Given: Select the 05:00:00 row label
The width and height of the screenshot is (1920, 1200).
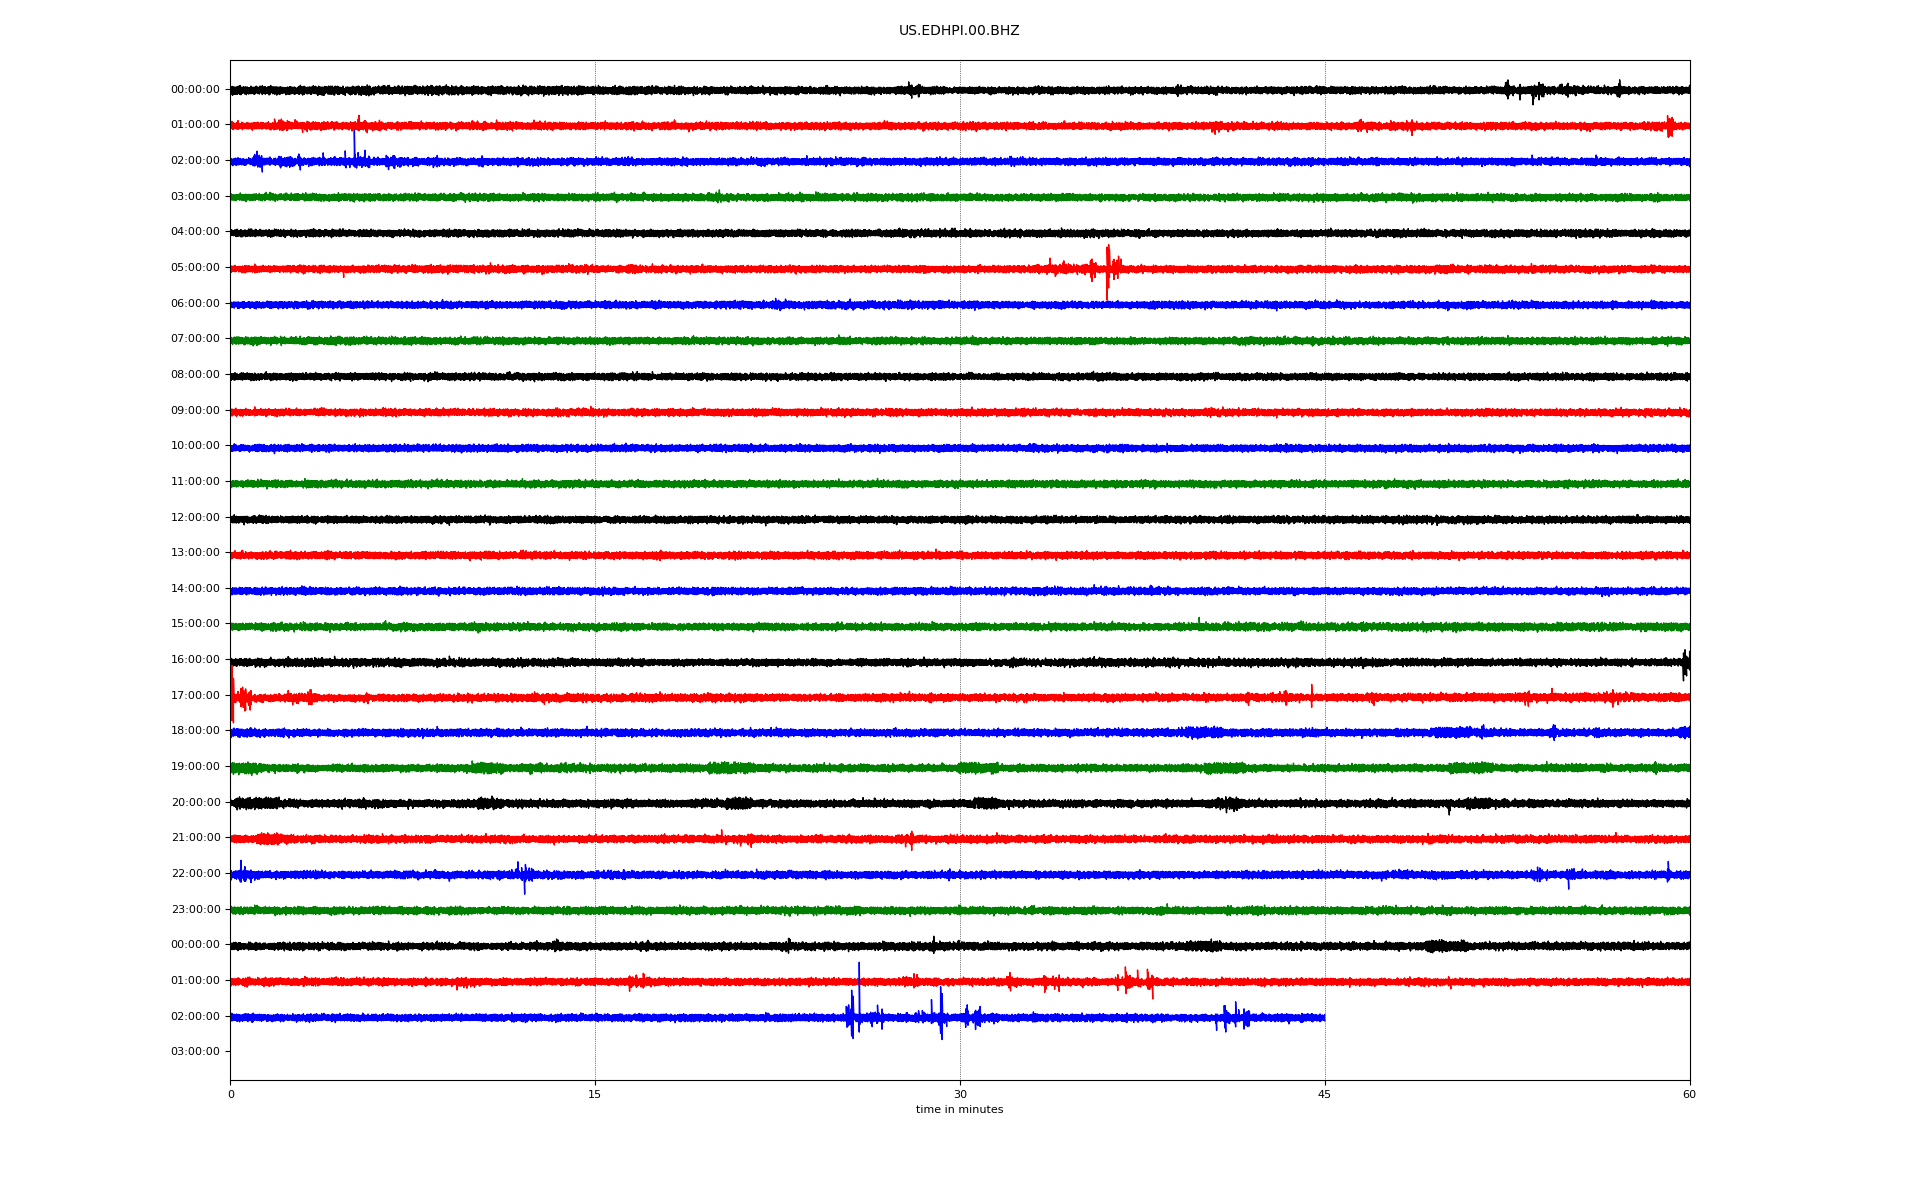Looking at the screenshot, I should tap(195, 268).
